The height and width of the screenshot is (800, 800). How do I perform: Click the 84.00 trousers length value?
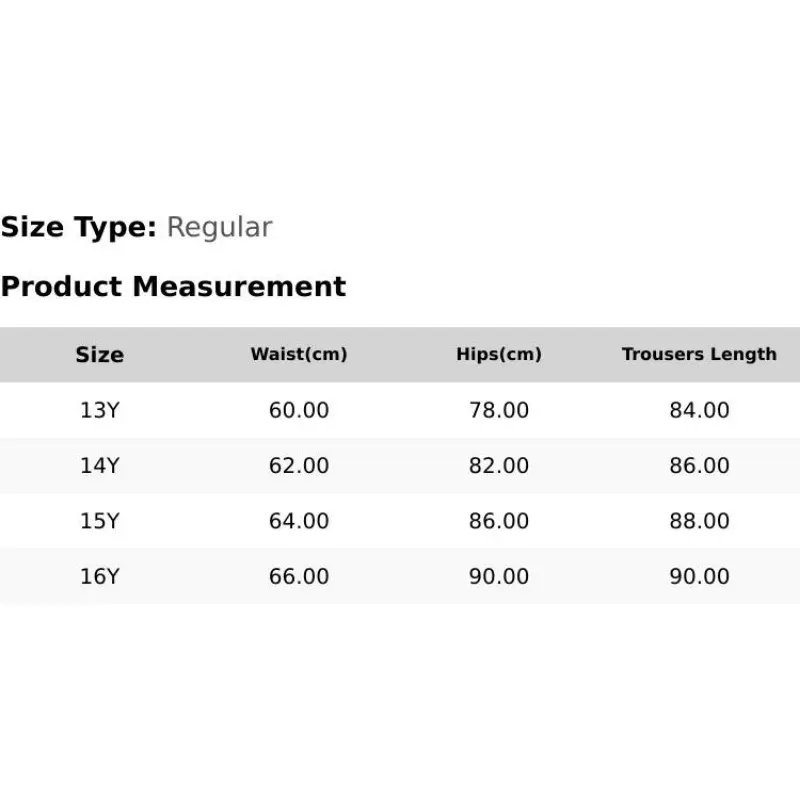click(x=699, y=410)
